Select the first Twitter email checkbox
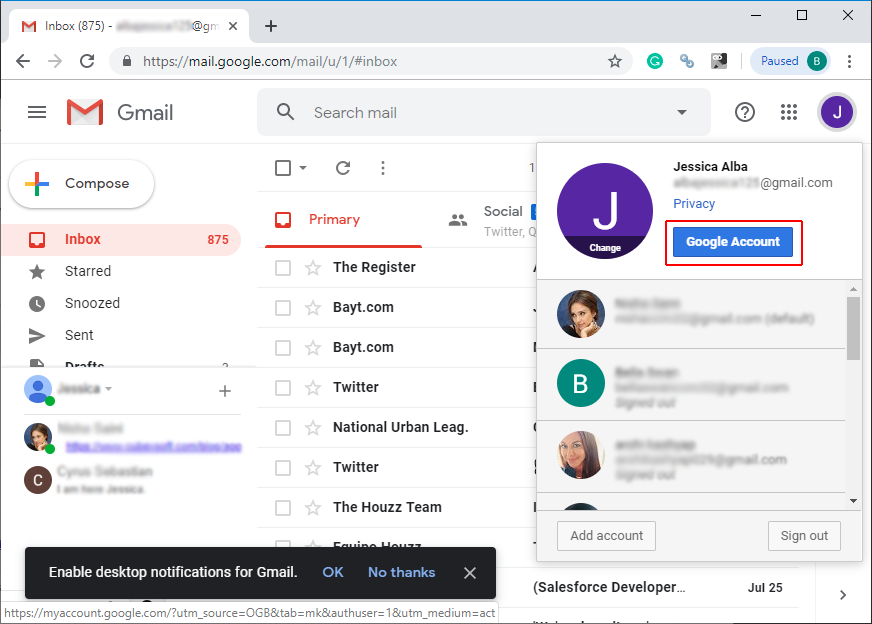The height and width of the screenshot is (624, 872). pos(283,388)
